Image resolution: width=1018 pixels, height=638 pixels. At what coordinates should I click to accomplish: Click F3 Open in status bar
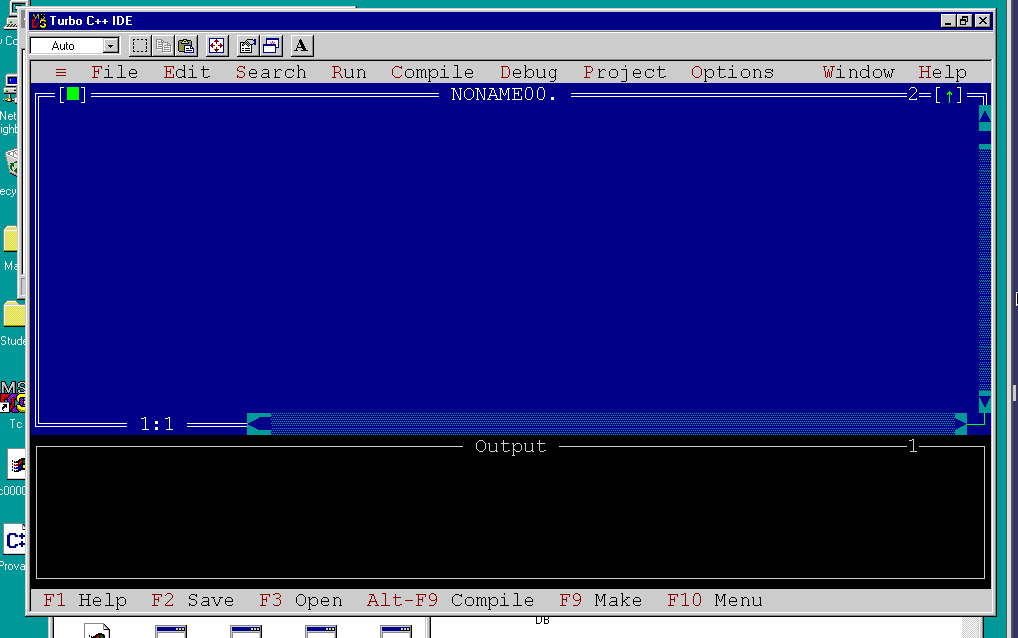click(x=301, y=600)
